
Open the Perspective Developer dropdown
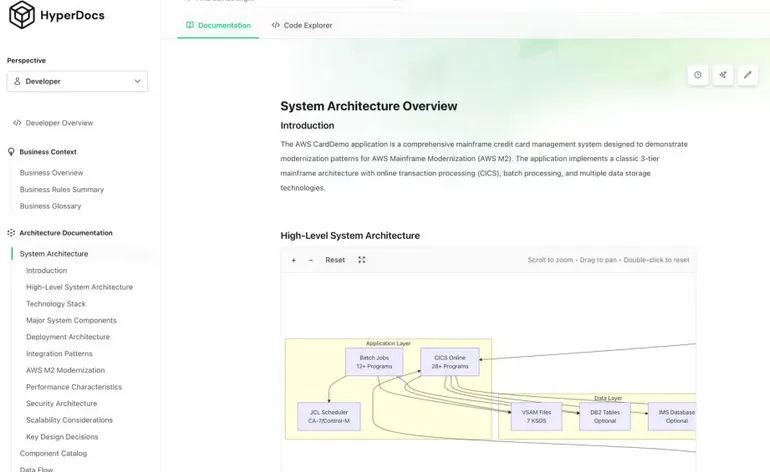[x=77, y=82]
